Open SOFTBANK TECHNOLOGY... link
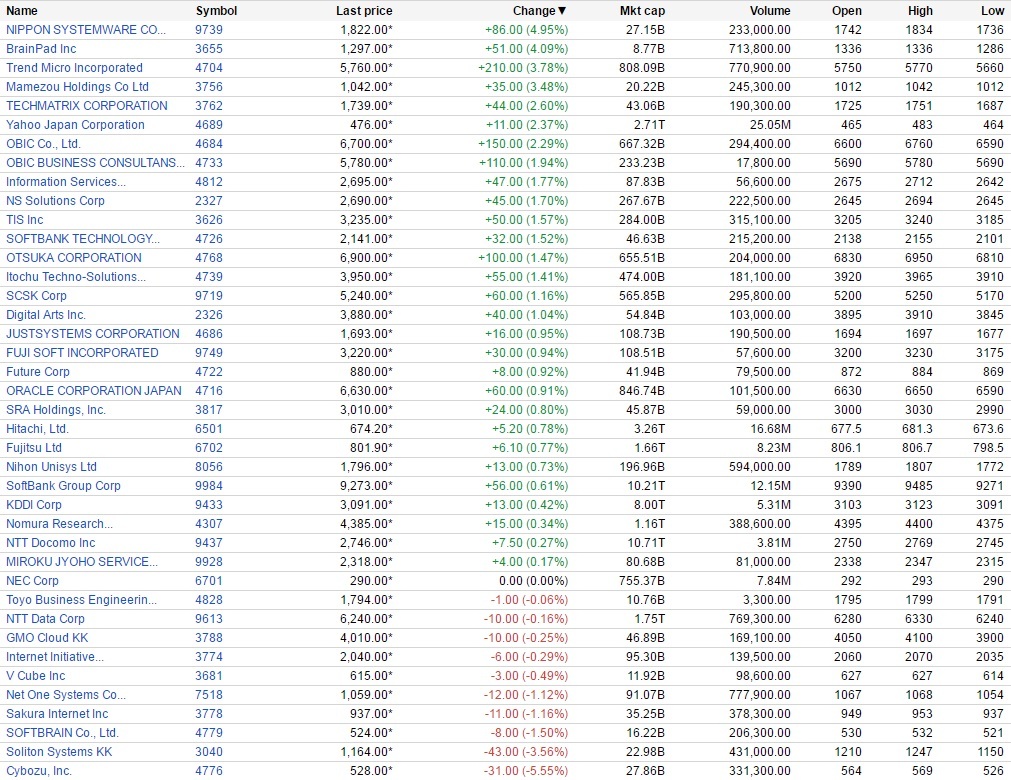The height and width of the screenshot is (780, 1011). [83, 239]
